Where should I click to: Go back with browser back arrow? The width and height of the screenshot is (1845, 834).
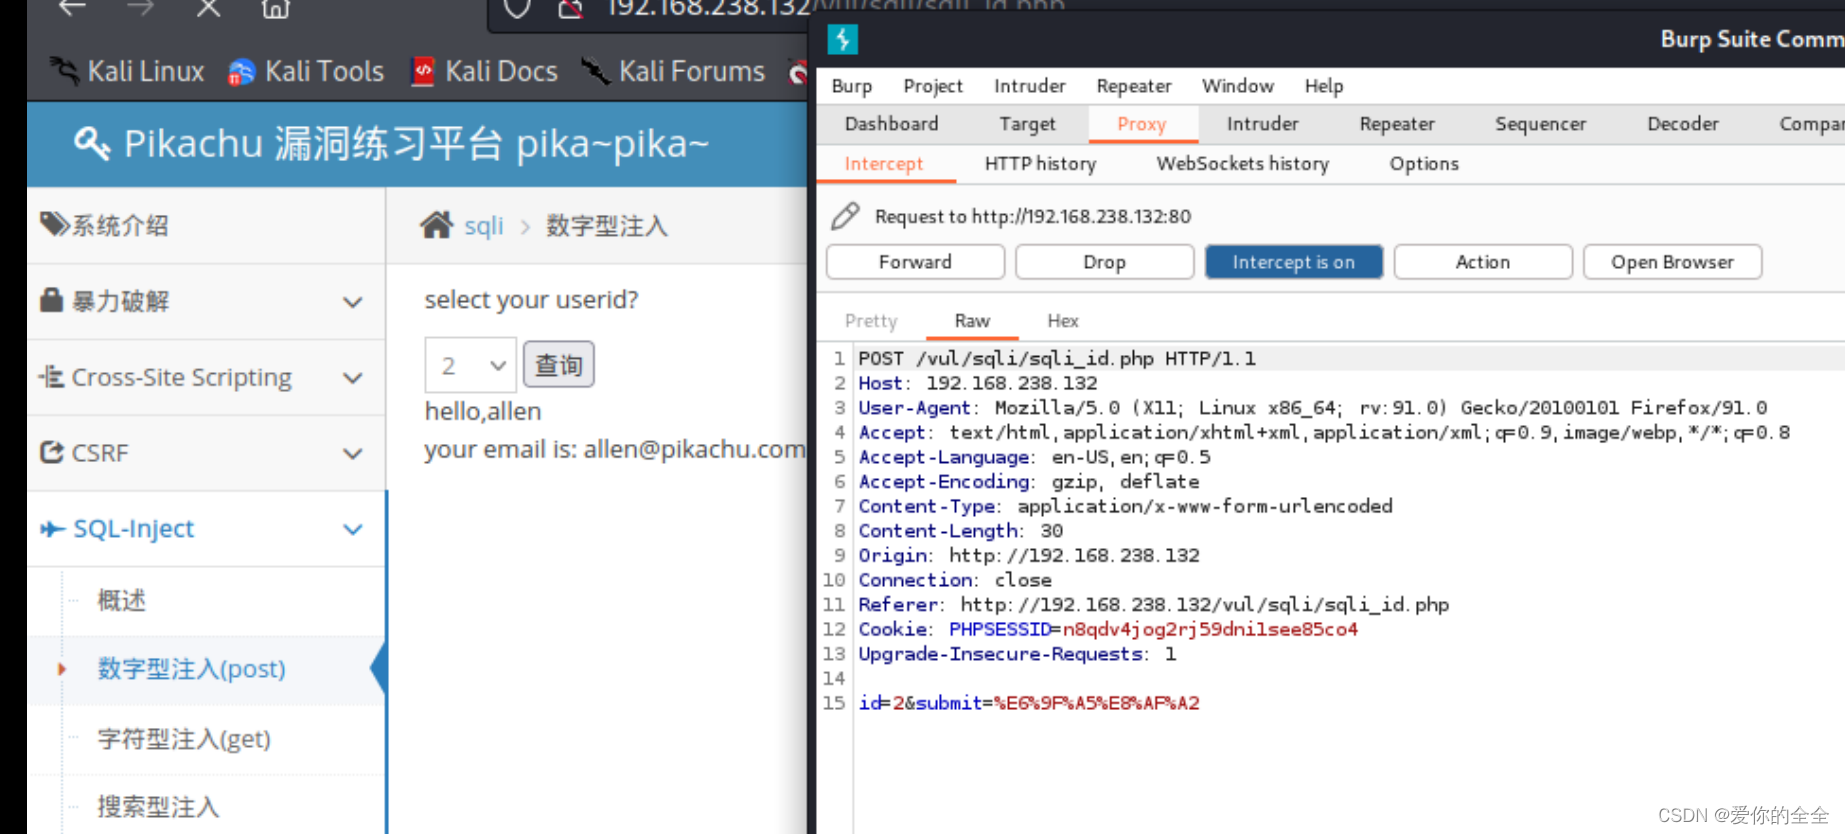[72, 8]
